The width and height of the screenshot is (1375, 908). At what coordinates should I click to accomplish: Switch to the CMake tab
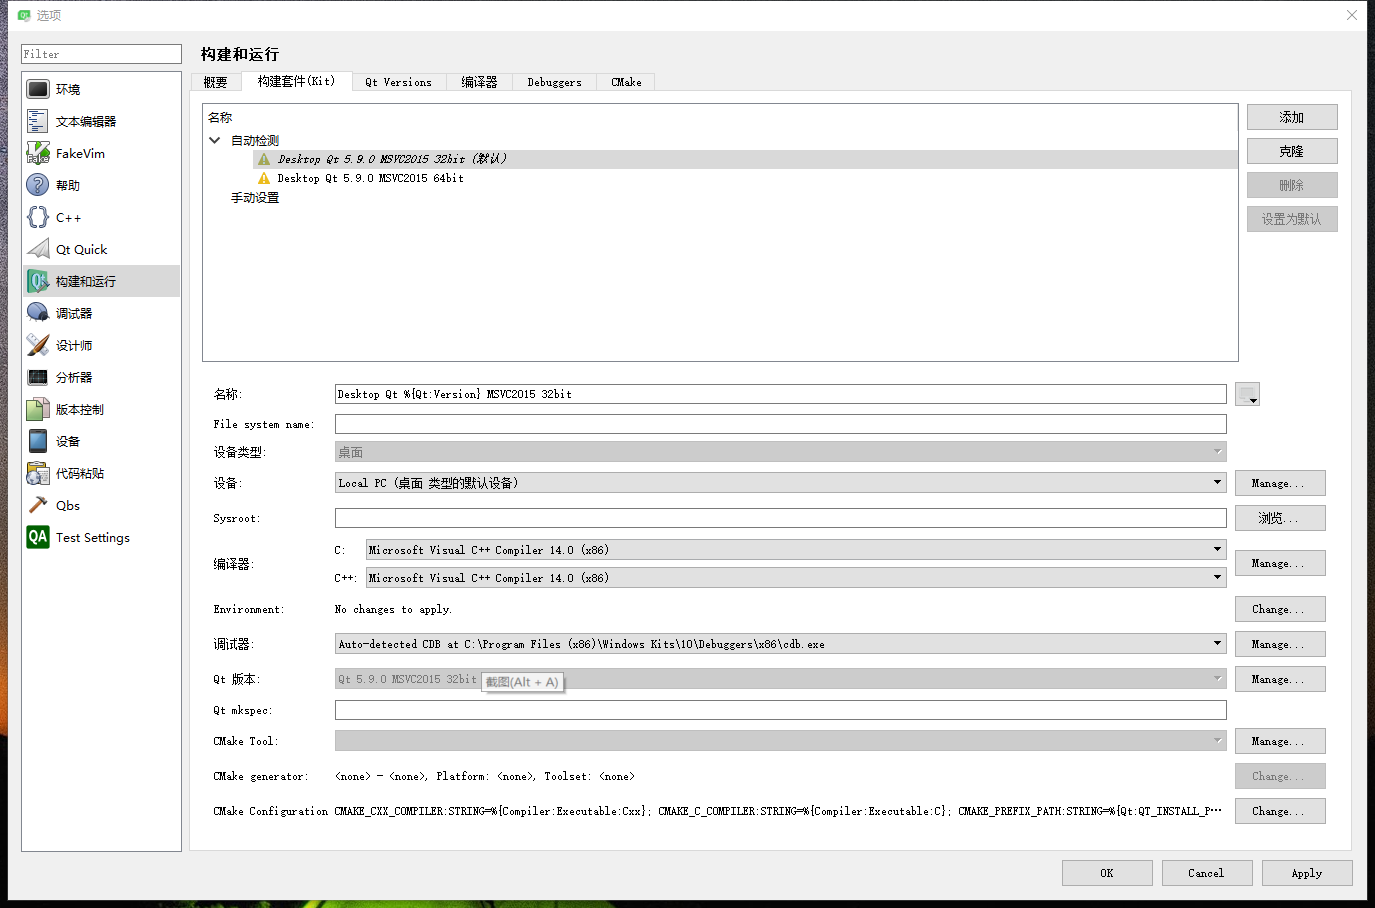point(626,82)
